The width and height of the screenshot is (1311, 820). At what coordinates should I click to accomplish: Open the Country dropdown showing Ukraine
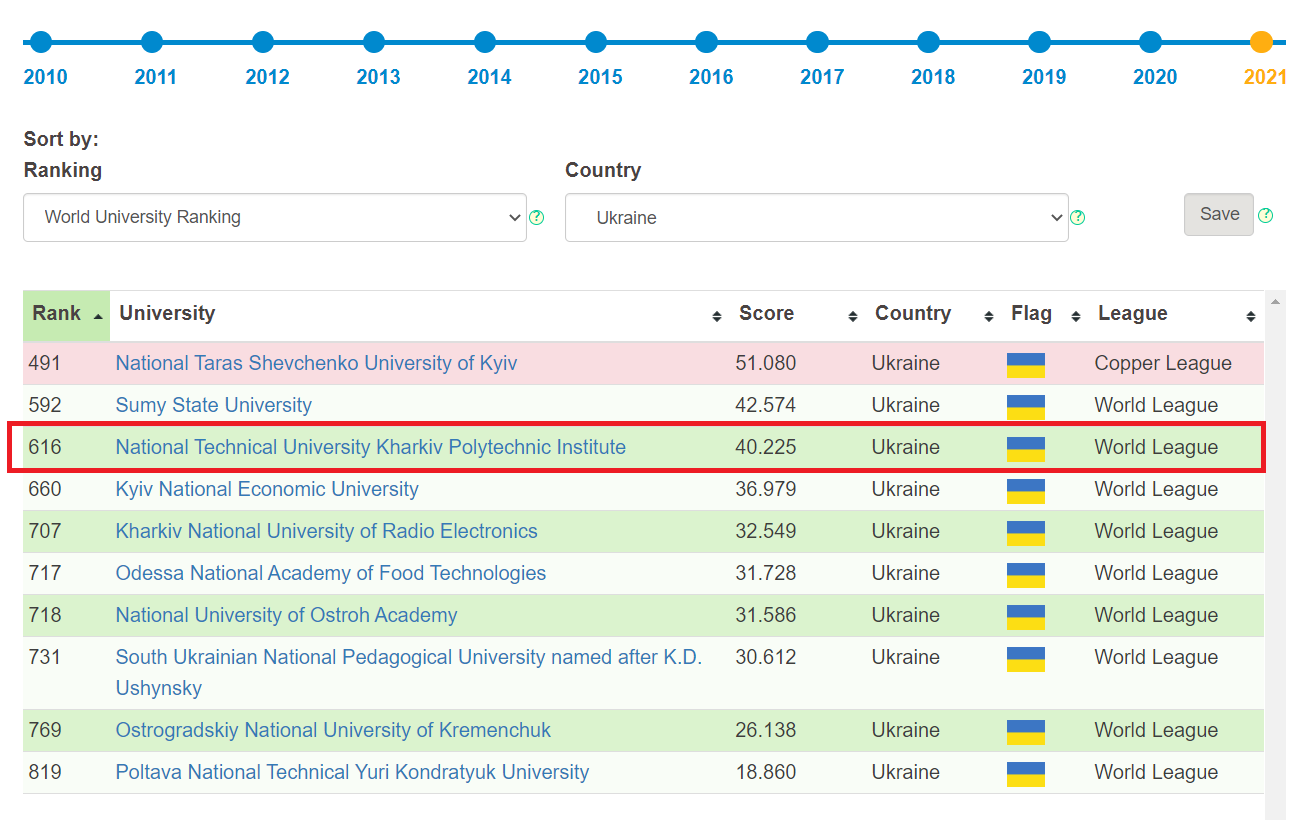[817, 217]
